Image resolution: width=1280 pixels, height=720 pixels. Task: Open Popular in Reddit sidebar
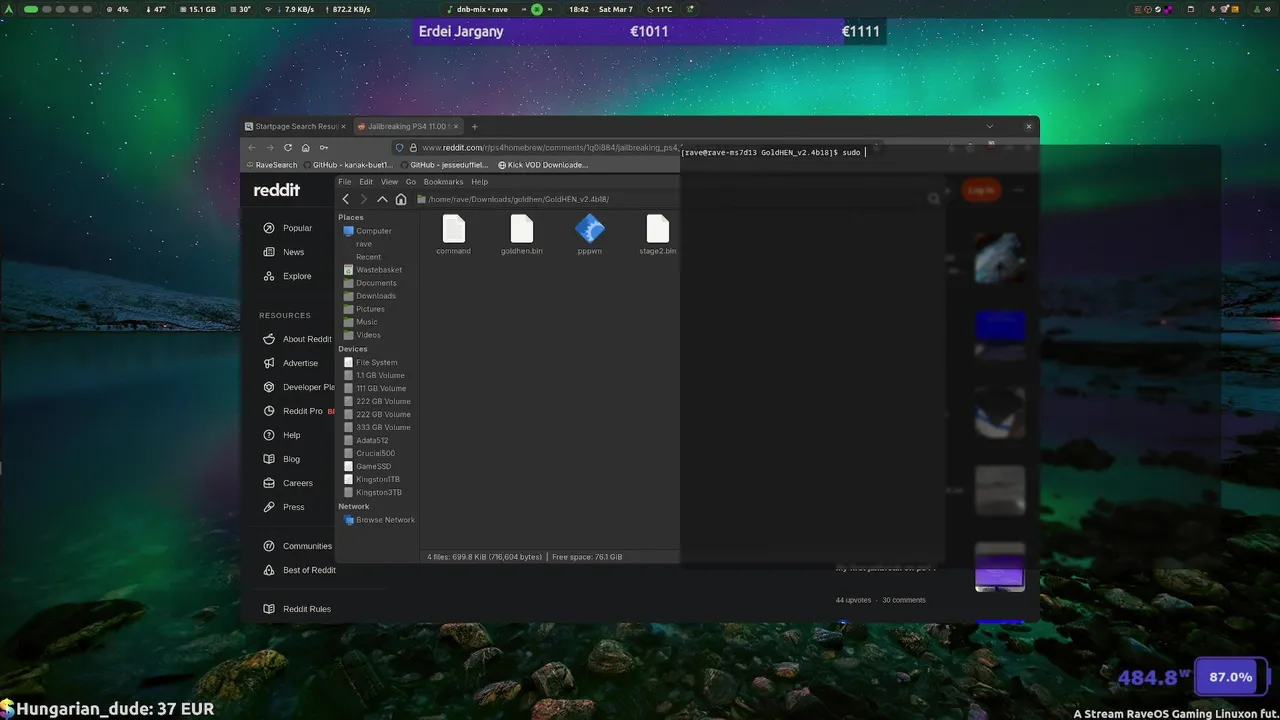(x=288, y=228)
